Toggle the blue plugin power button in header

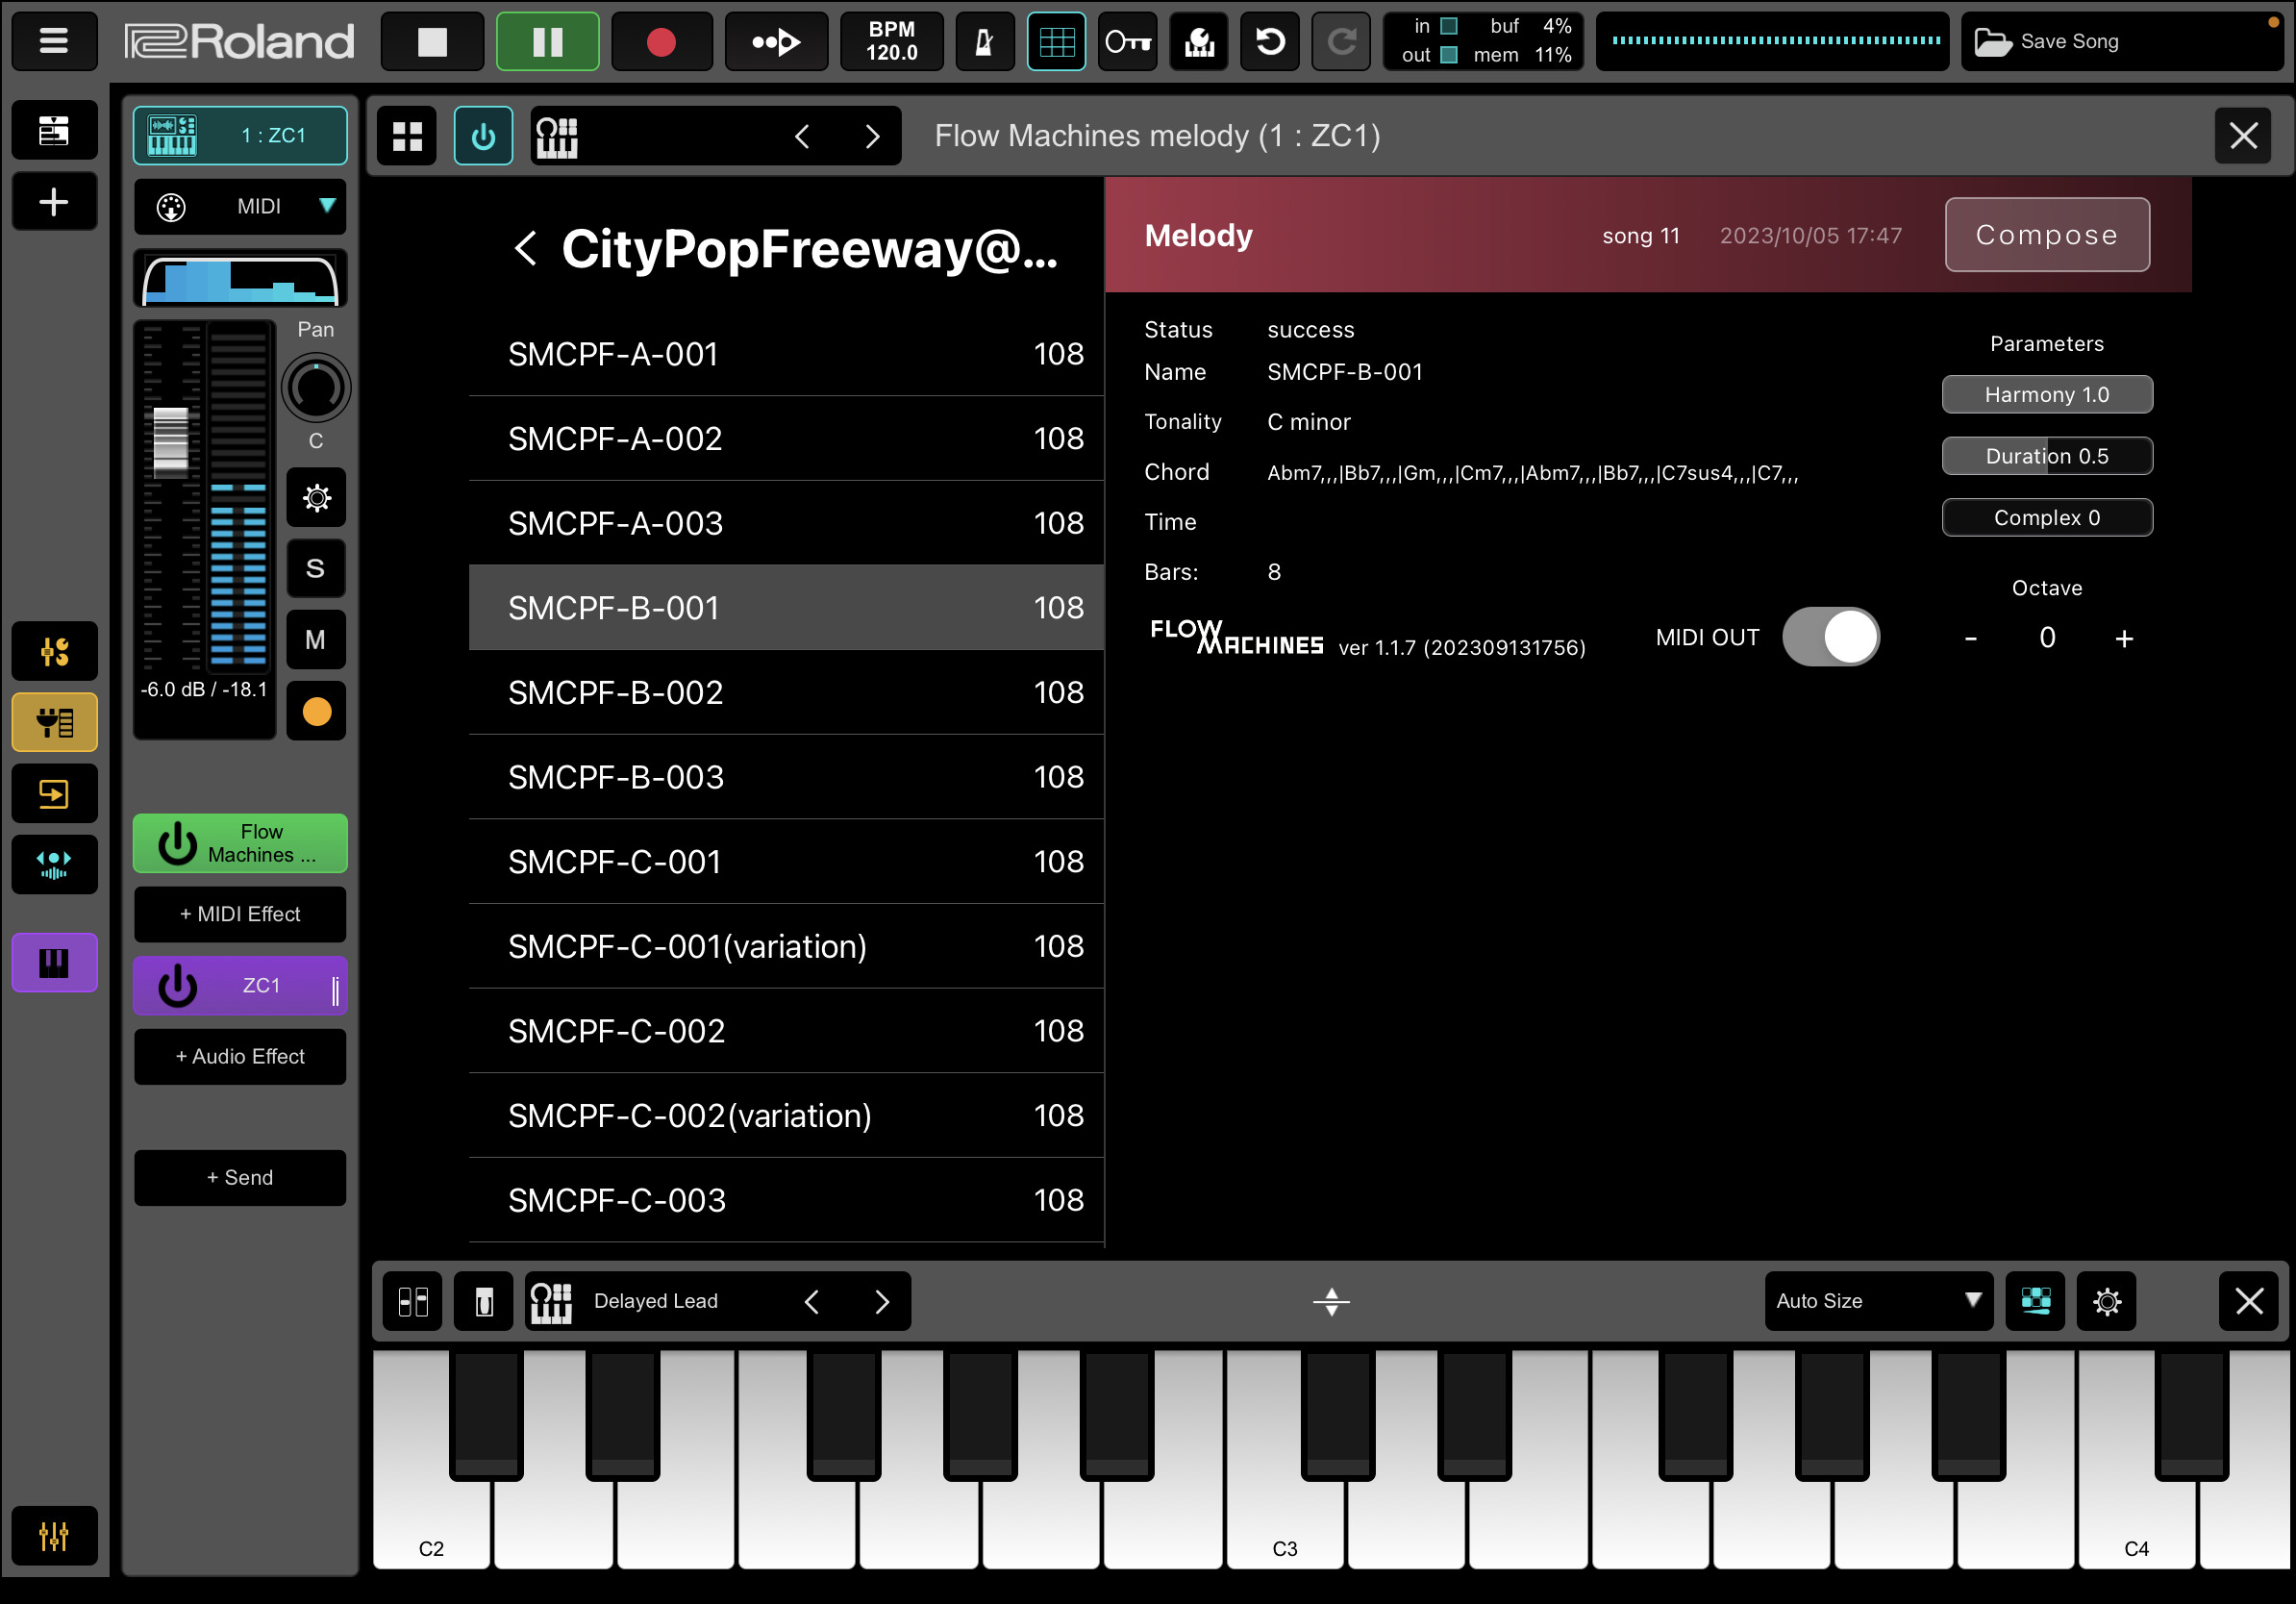[x=484, y=136]
